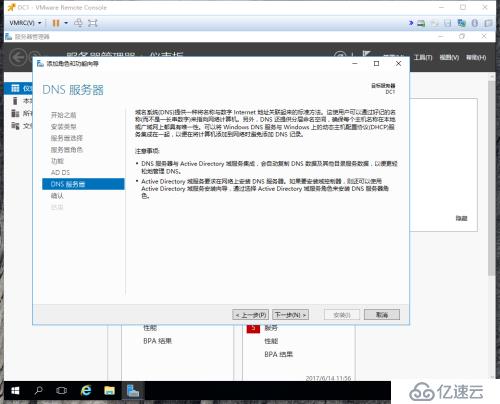Maximize the add roles wizard dialog
The width and height of the screenshot is (500, 404).
tap(376, 63)
